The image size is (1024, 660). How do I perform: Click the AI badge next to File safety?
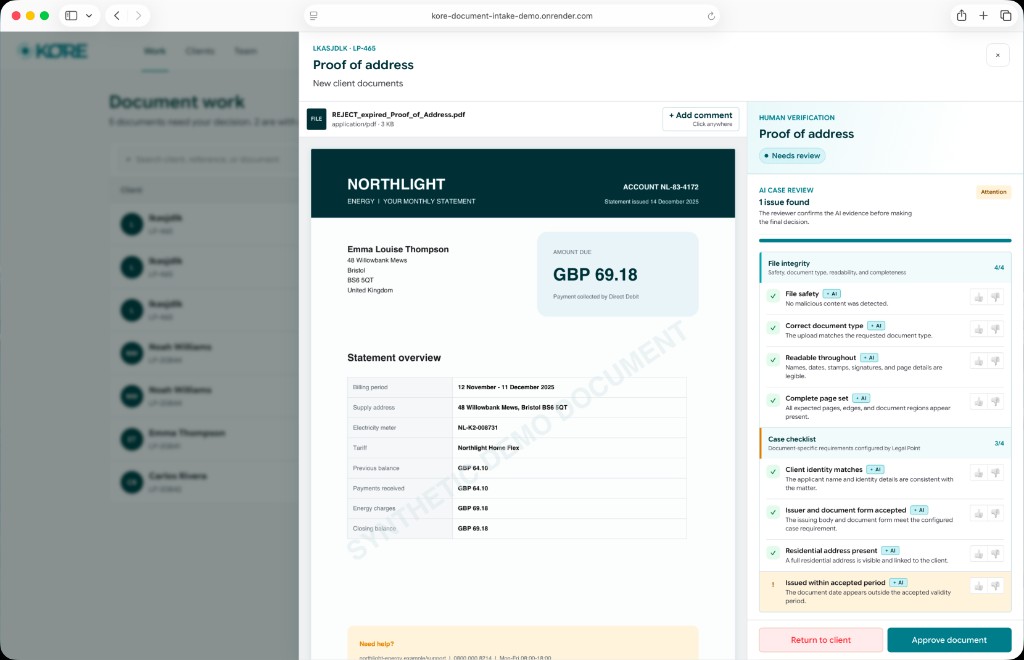[x=831, y=294]
